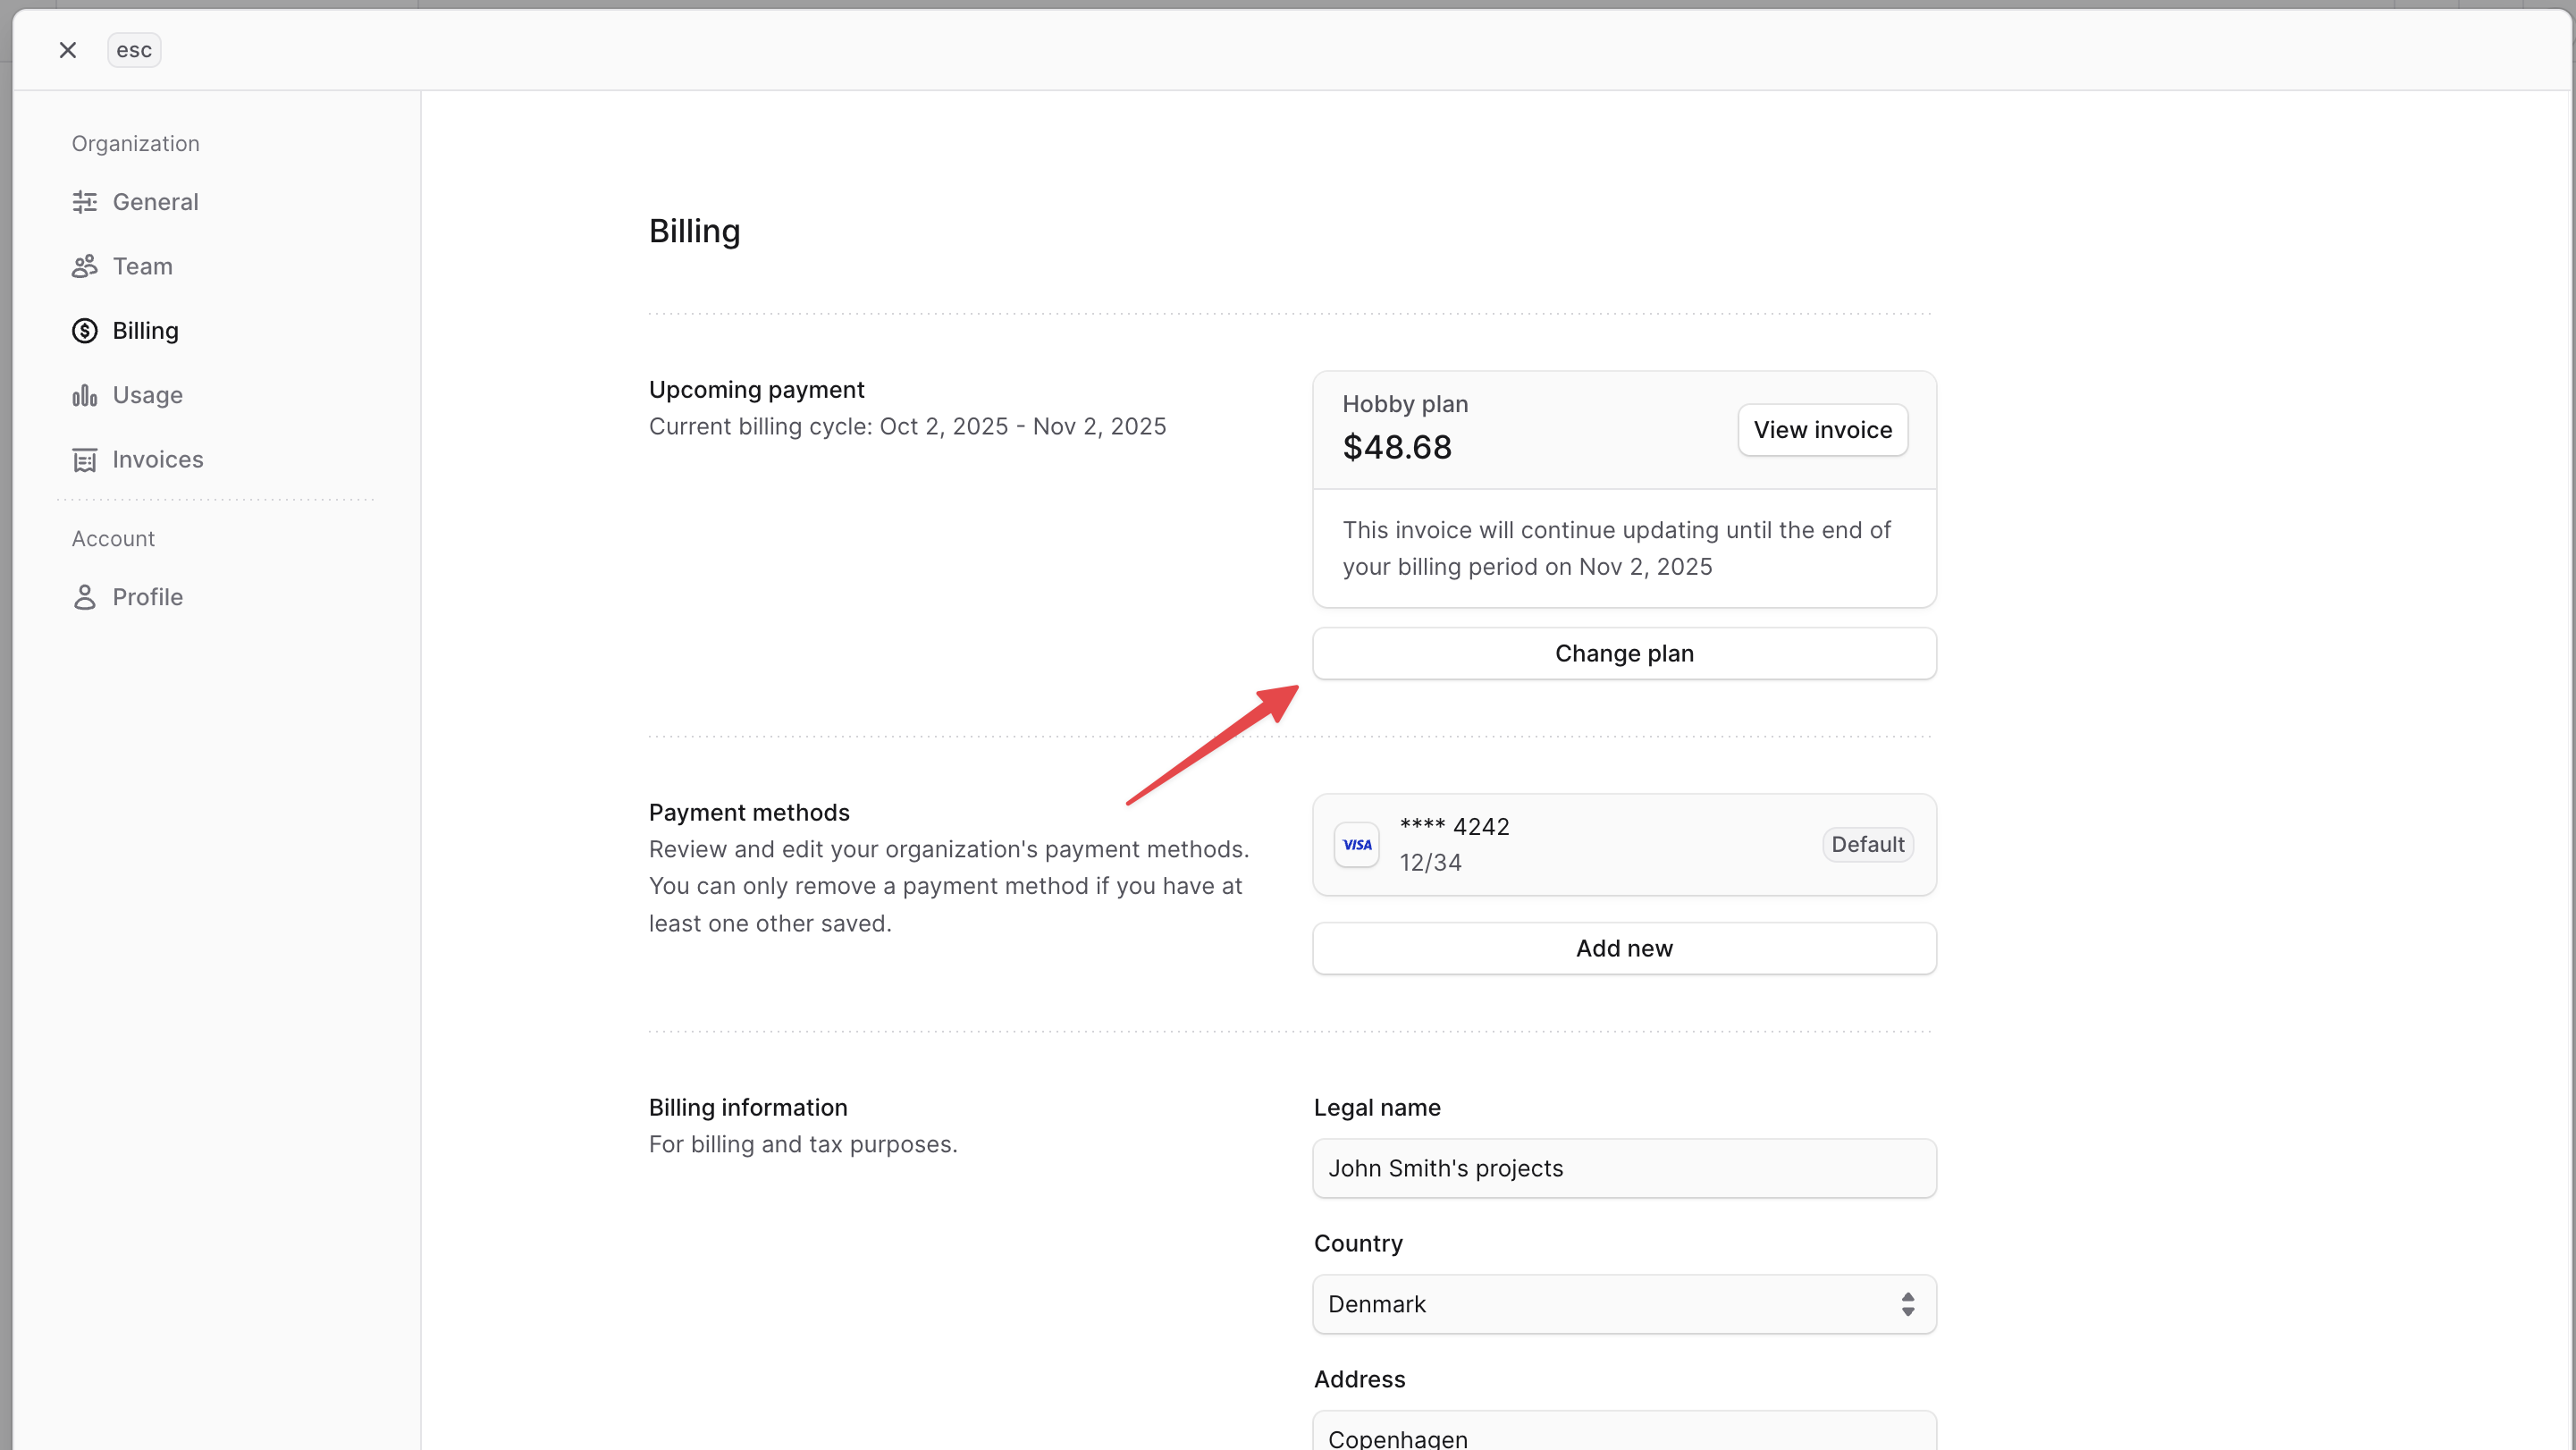Open the Profile person icon
Screen dimensions: 2576x1450
[x=85, y=597]
